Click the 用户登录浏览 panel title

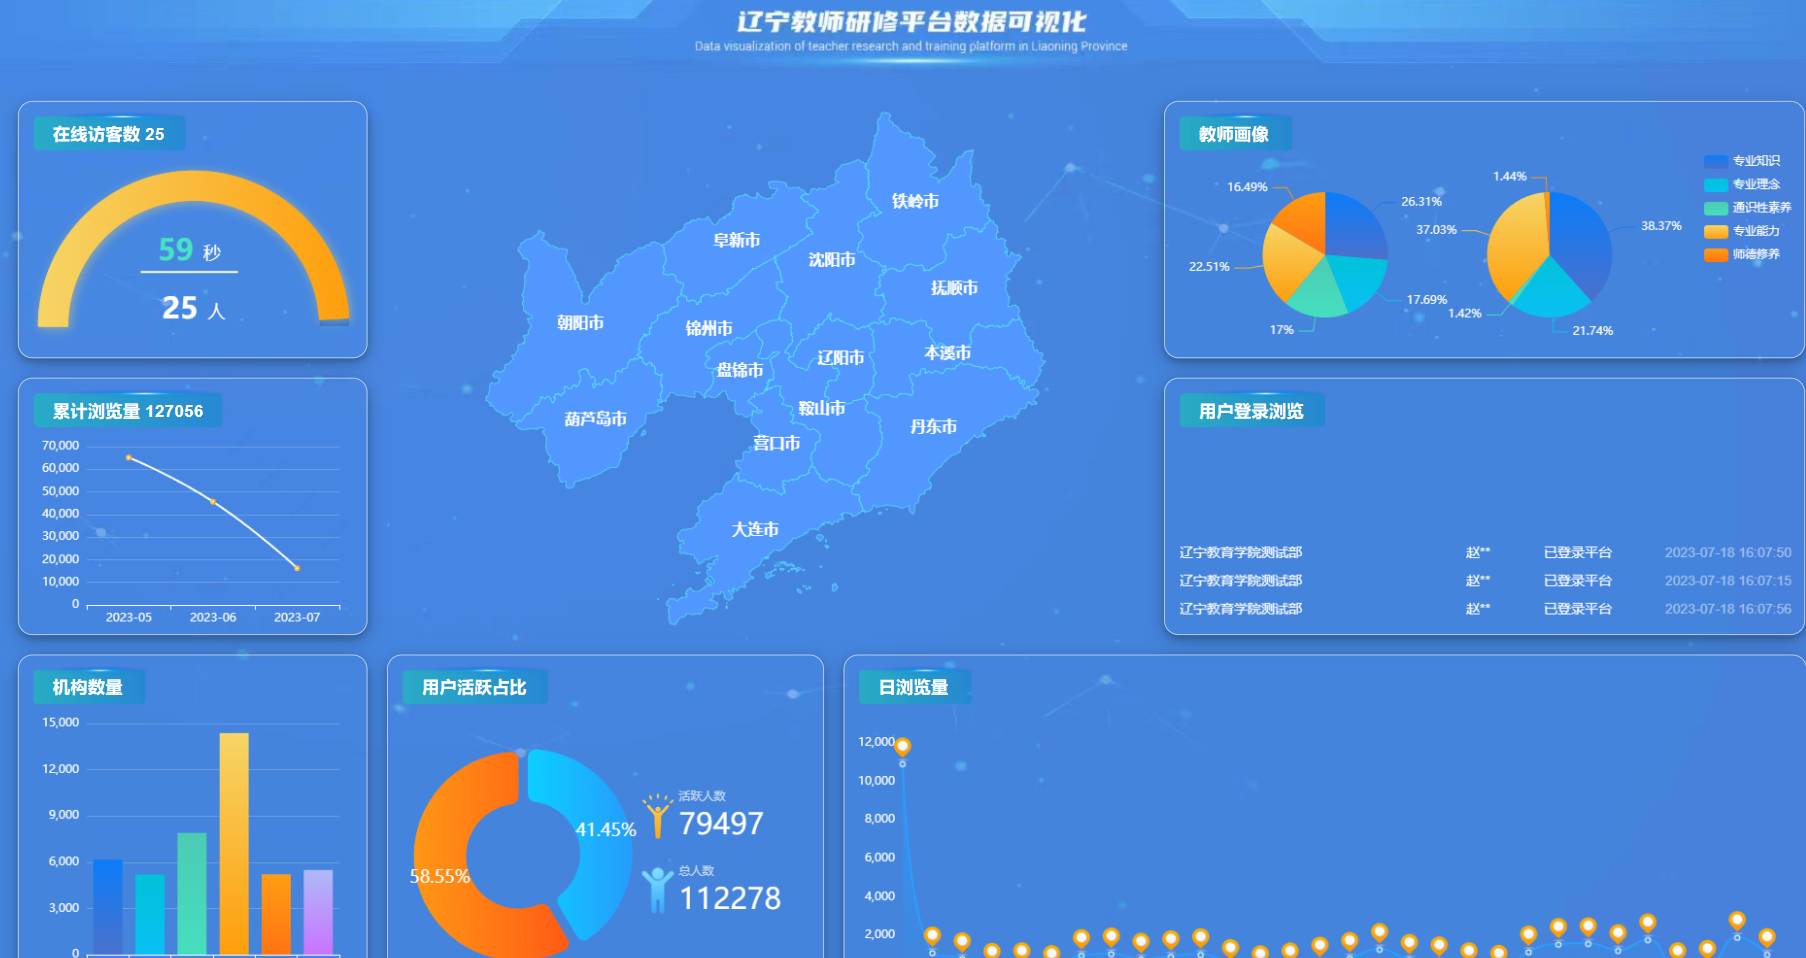[1250, 411]
